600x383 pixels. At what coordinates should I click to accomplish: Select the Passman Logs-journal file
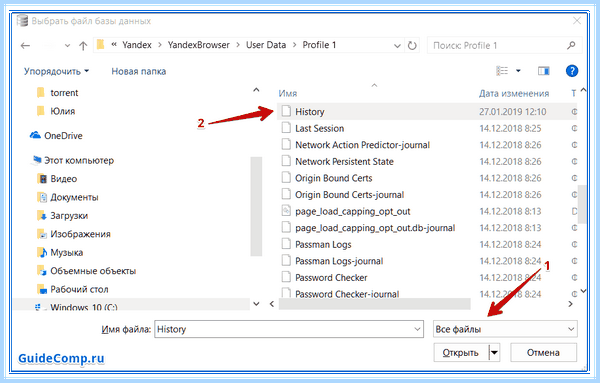(x=339, y=261)
